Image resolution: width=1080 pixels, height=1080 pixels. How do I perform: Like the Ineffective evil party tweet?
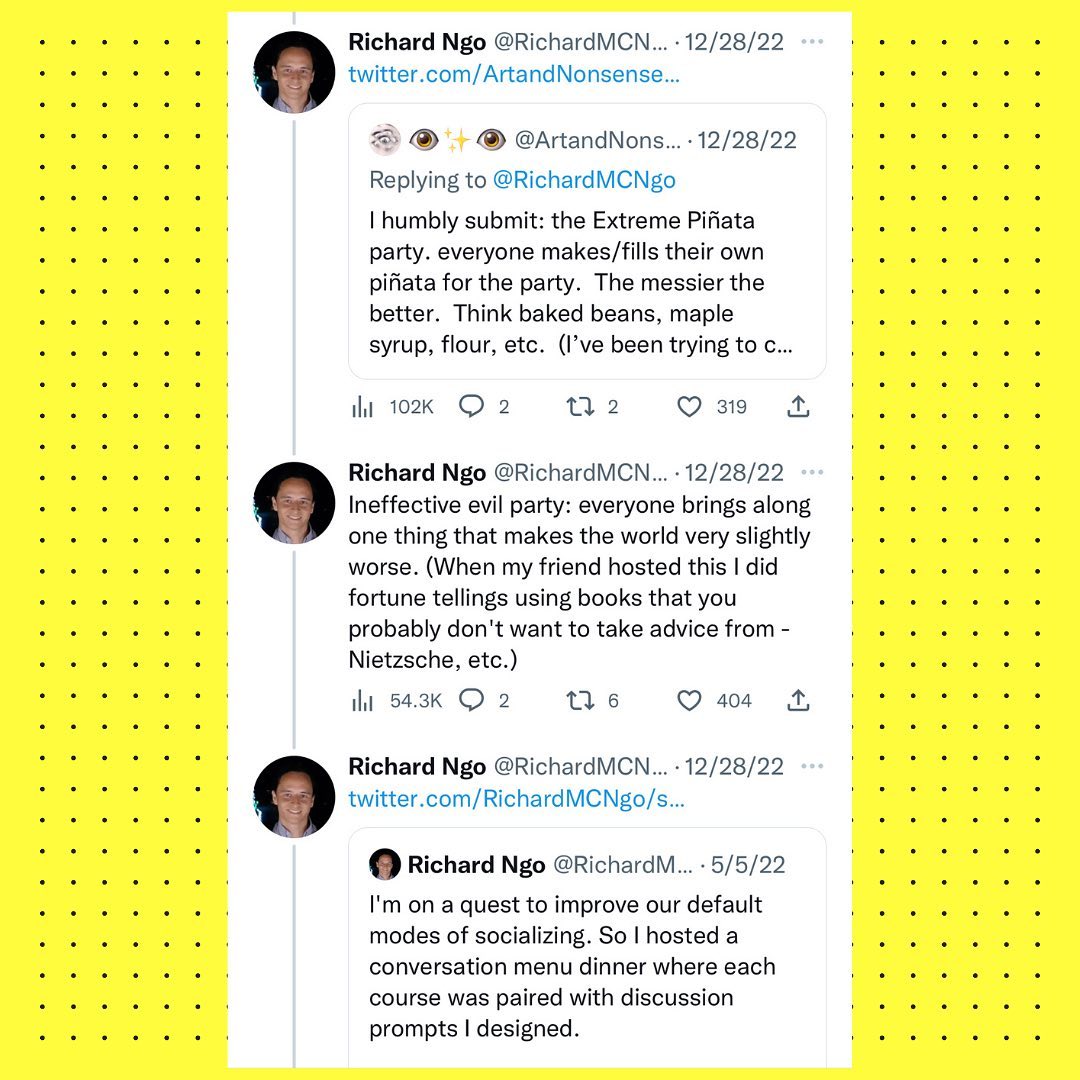[x=690, y=701]
